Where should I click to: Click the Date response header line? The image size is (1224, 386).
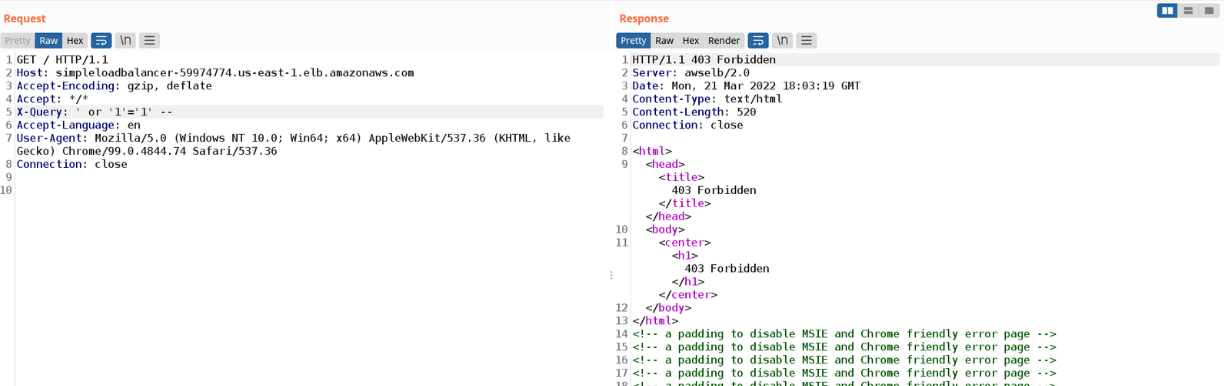746,86
